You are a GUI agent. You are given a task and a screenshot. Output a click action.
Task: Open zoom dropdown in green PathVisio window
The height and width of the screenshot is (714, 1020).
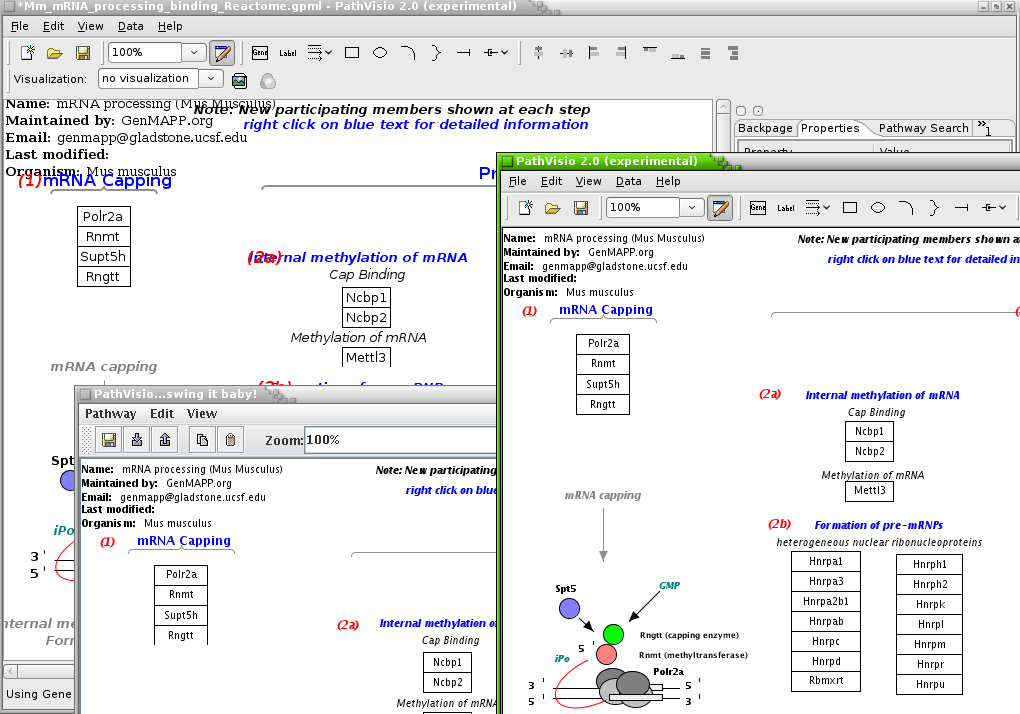click(x=691, y=207)
